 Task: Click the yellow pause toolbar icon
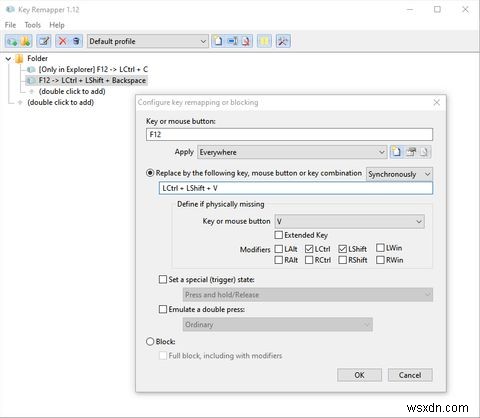point(264,41)
